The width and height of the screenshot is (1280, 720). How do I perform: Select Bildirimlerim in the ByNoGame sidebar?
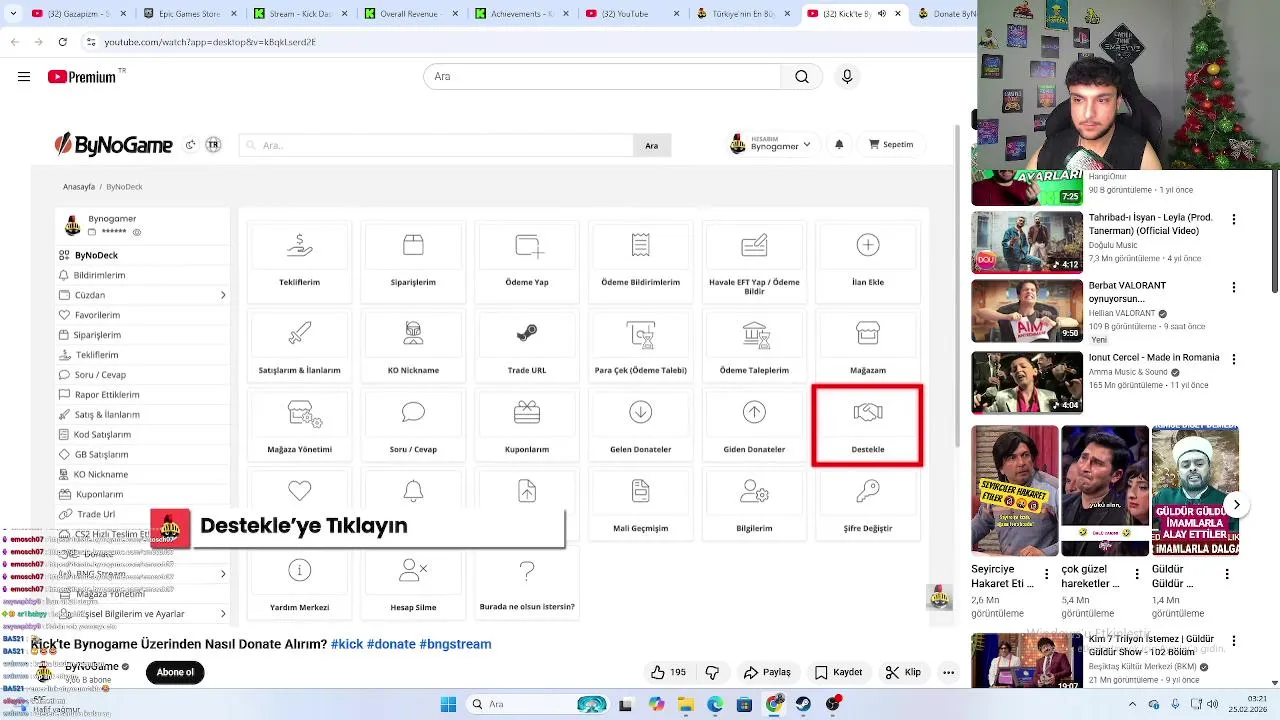tap(99, 275)
